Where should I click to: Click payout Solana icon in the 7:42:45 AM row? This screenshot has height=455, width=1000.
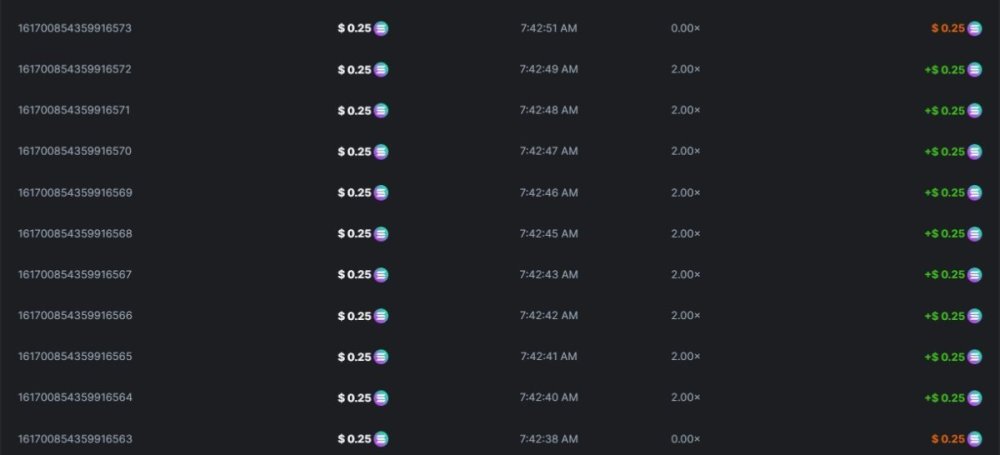(974, 234)
